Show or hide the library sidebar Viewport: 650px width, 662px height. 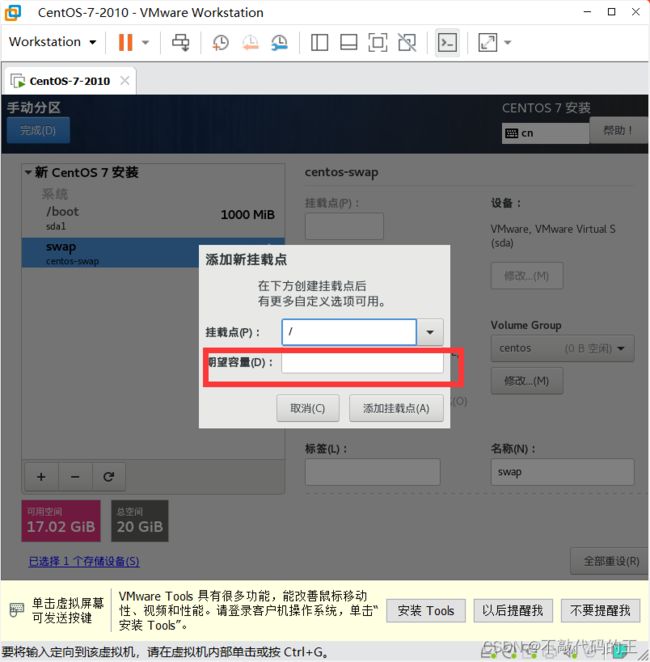pos(320,42)
